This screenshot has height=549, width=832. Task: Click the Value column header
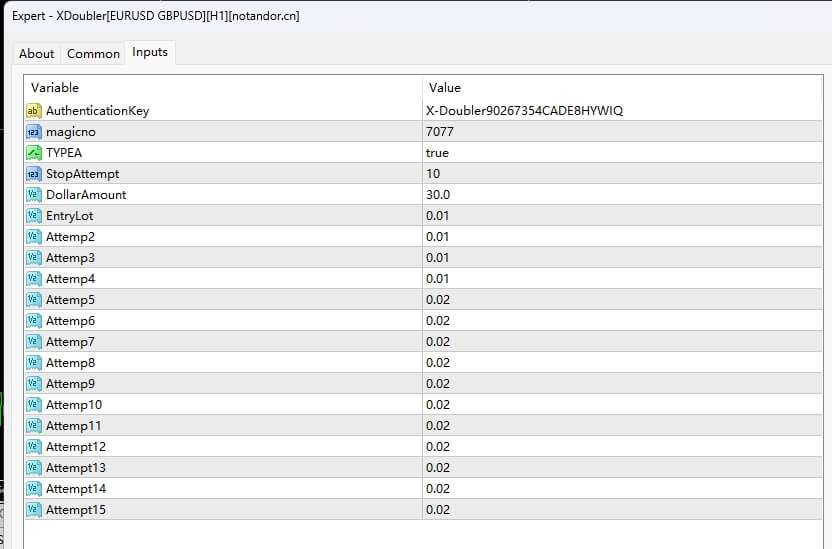(x=622, y=88)
